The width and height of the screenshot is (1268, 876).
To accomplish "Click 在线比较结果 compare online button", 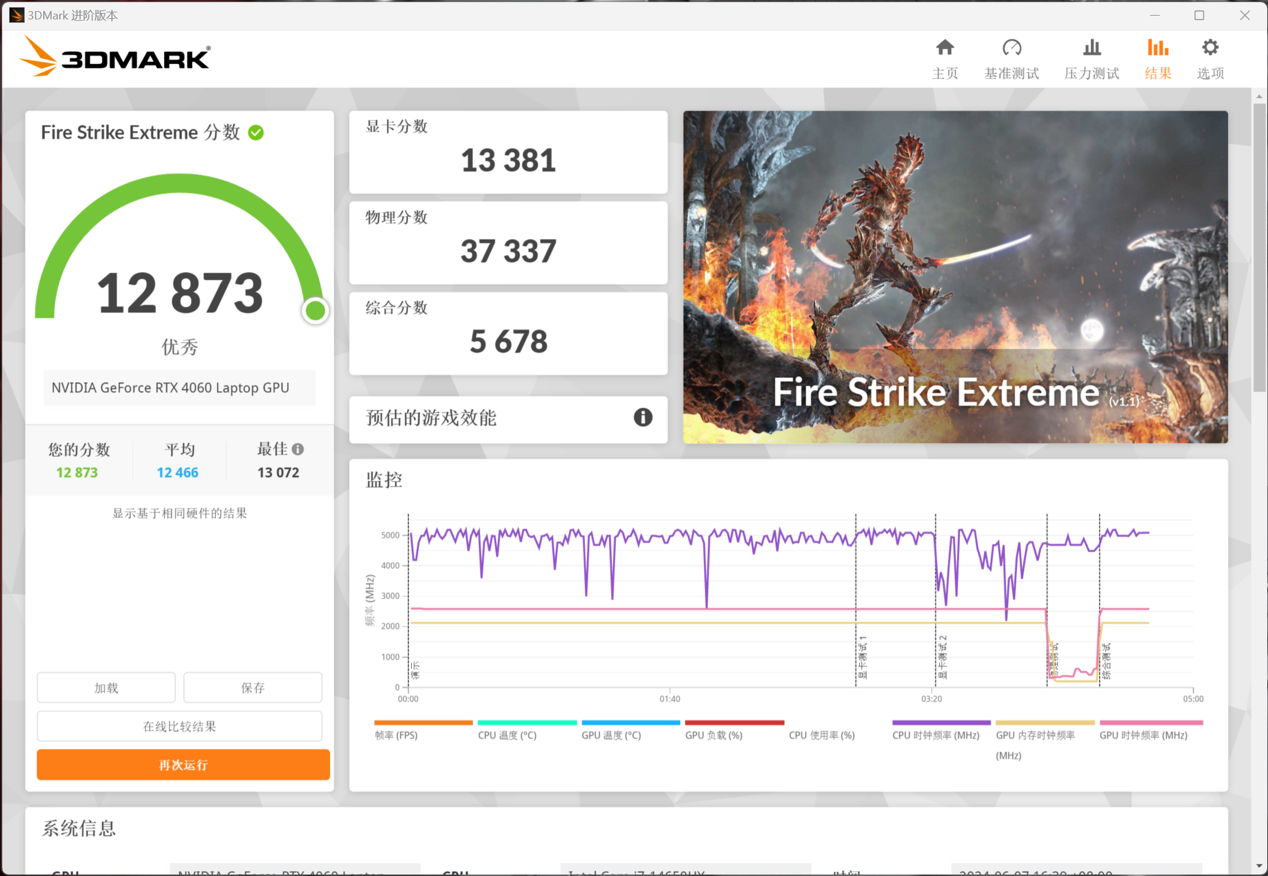I will point(180,727).
